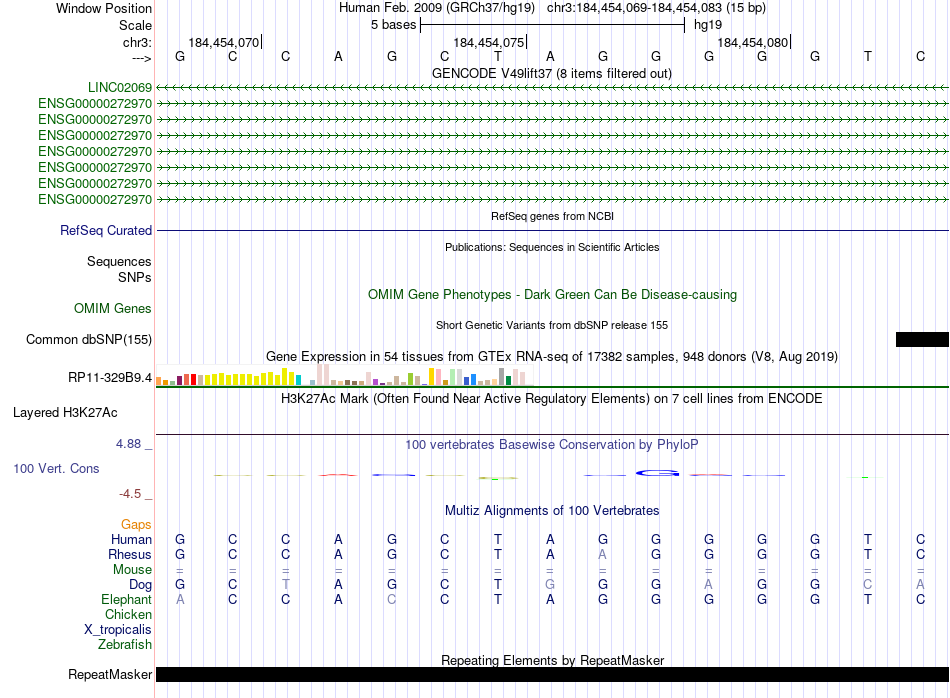Click the Zebrafish species label
950x698 pixels.
pos(125,645)
